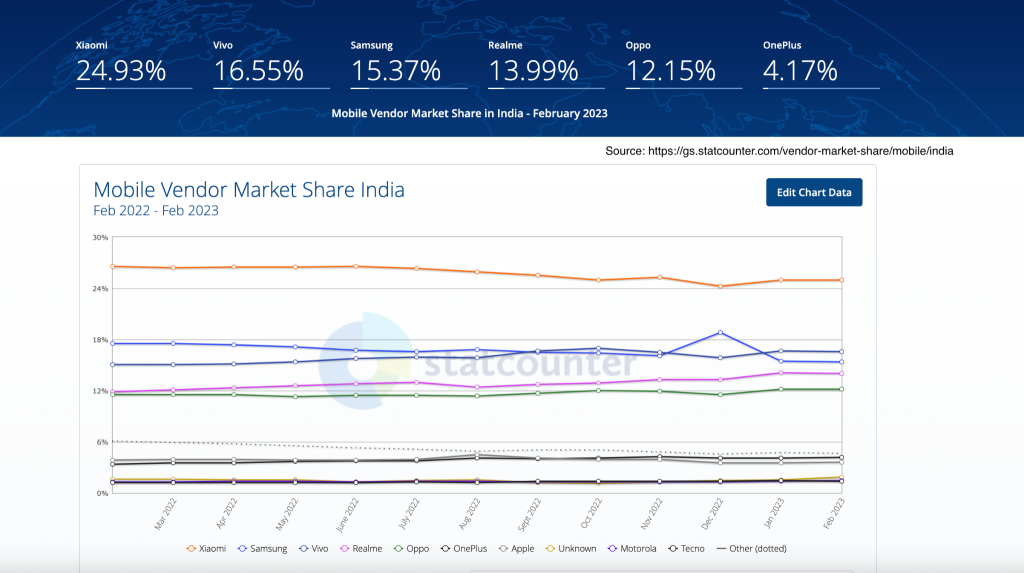Click the Mobile Vendor Market Share India title
1024x573 pixels.
249,189
